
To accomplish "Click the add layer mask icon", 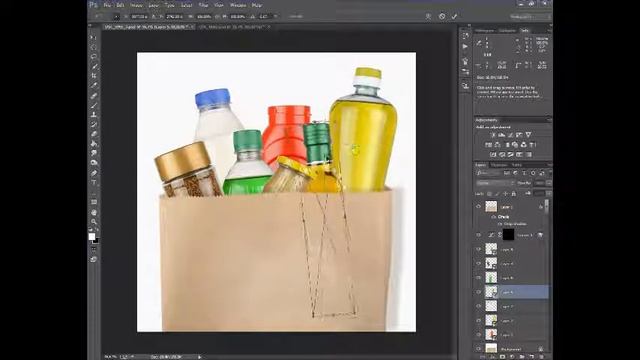I will pos(502,357).
